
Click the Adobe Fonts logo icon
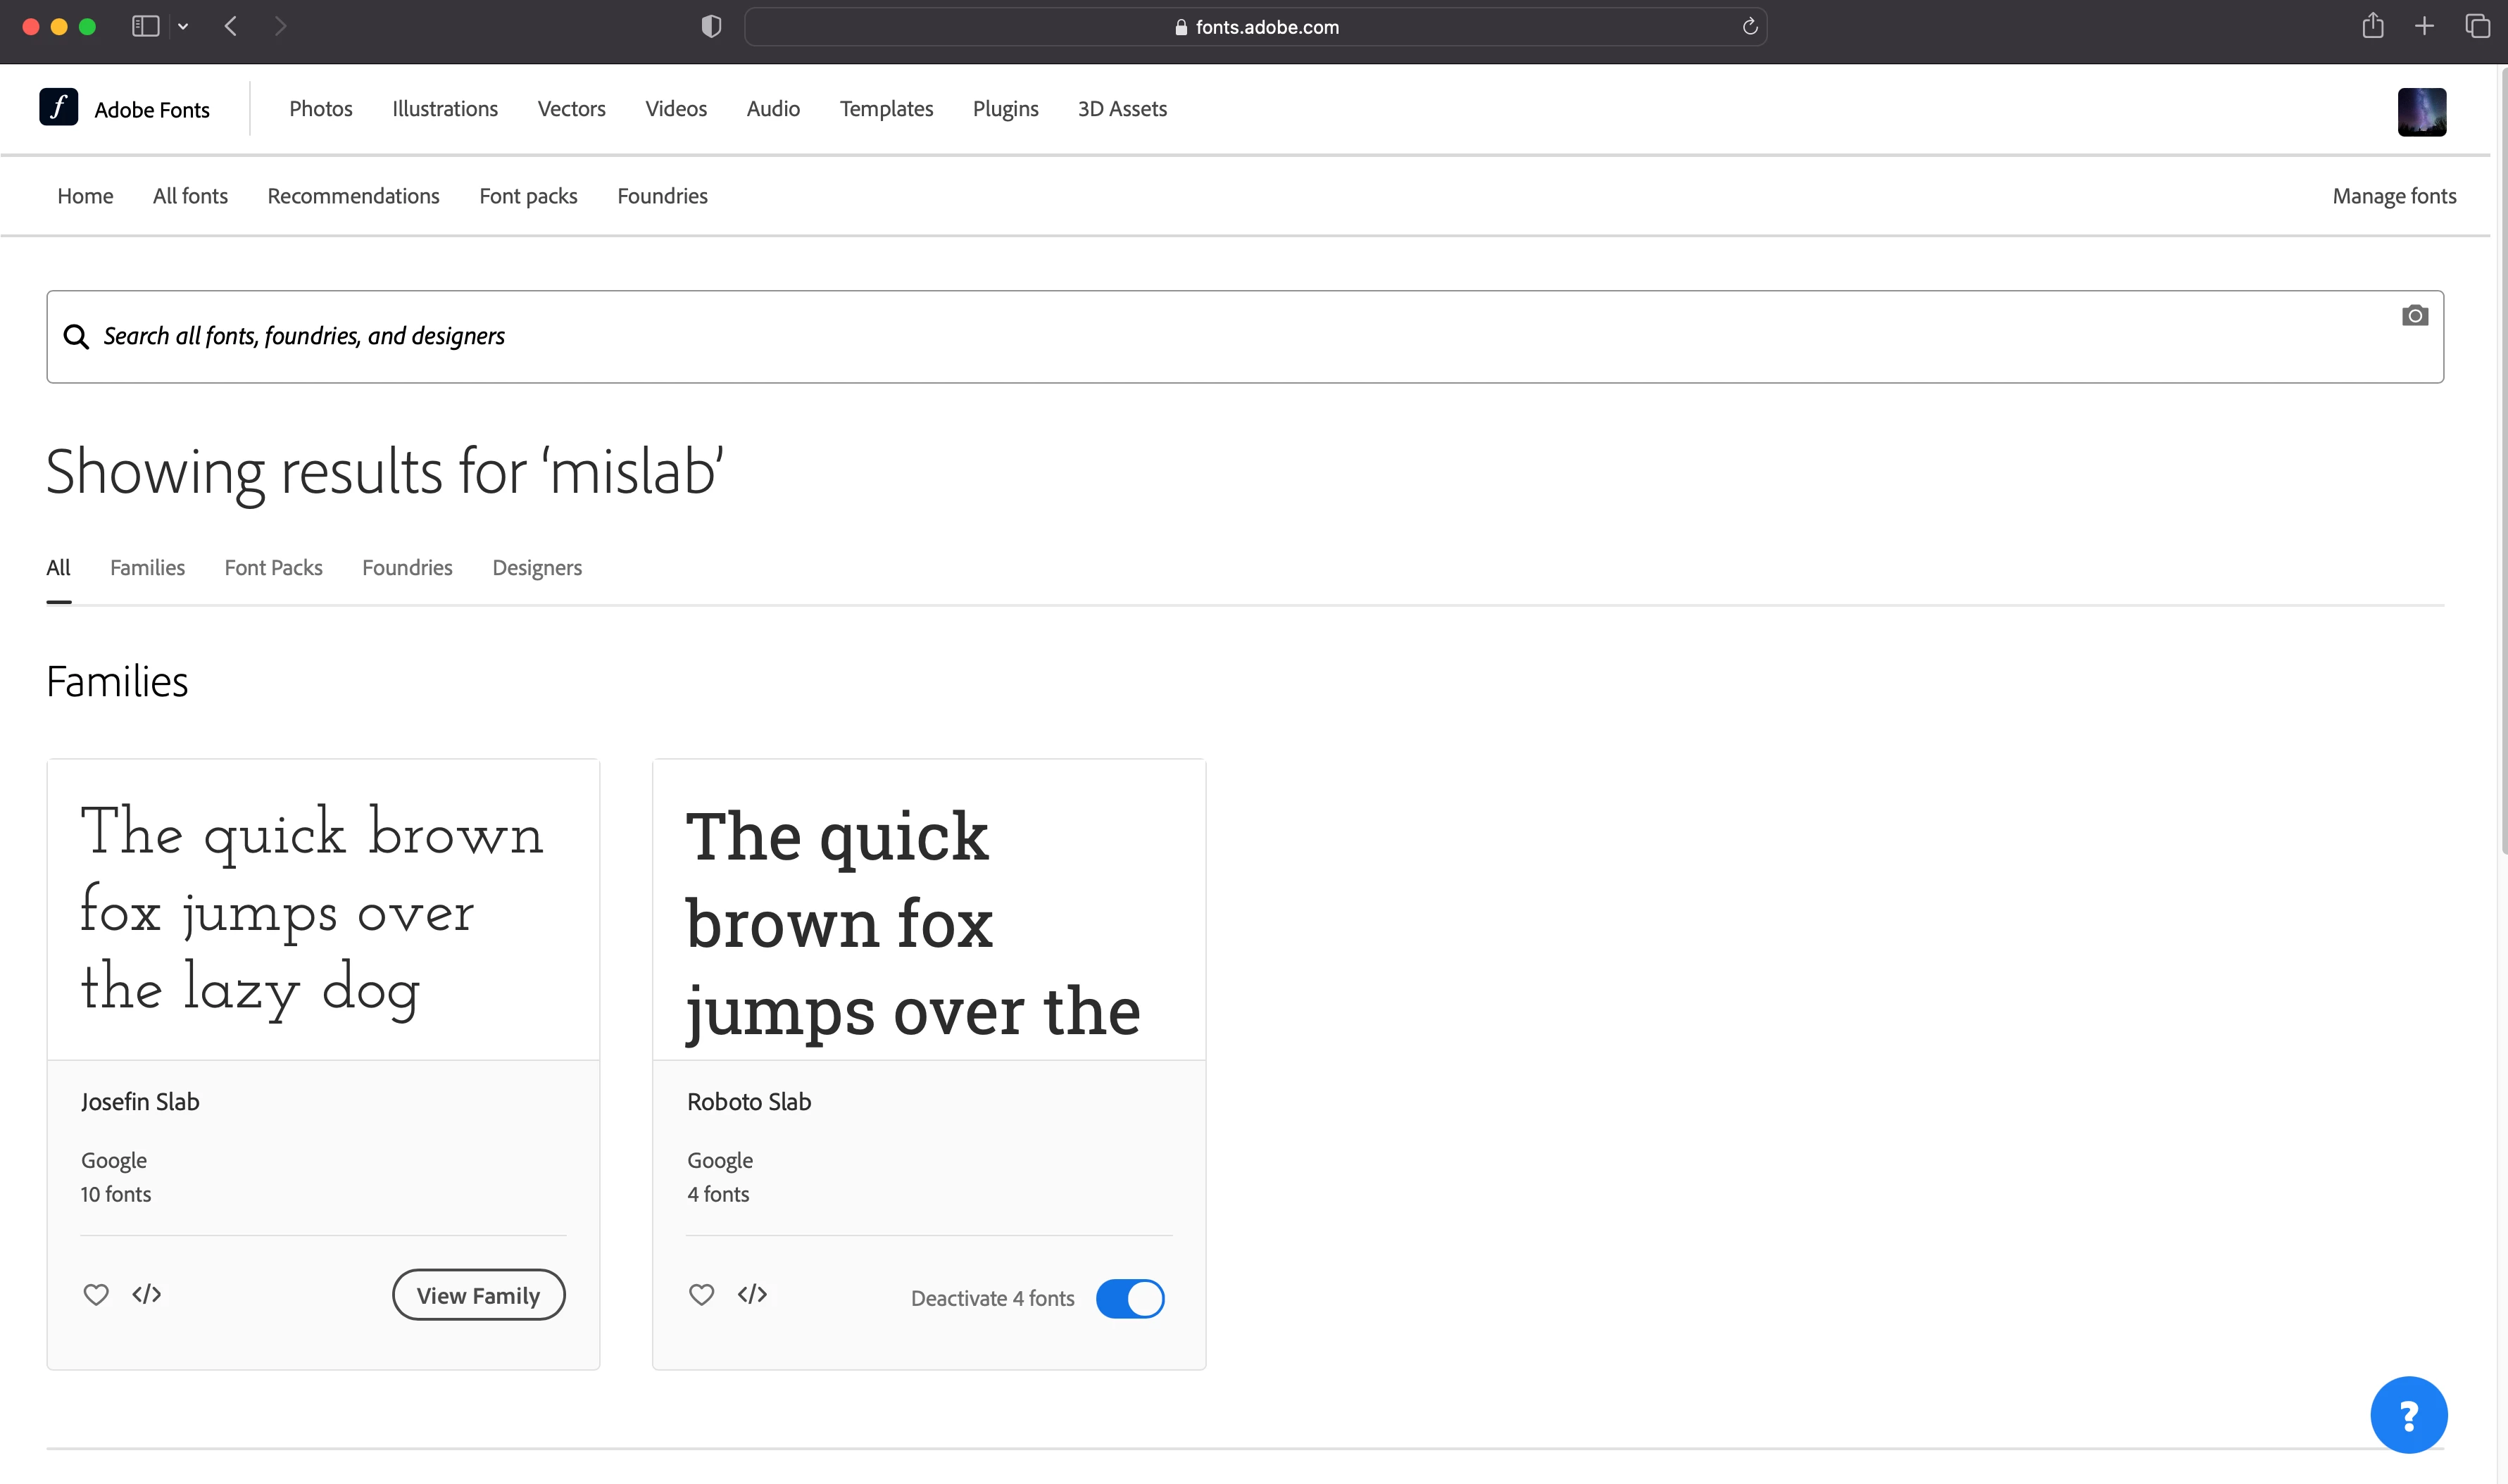59,107
